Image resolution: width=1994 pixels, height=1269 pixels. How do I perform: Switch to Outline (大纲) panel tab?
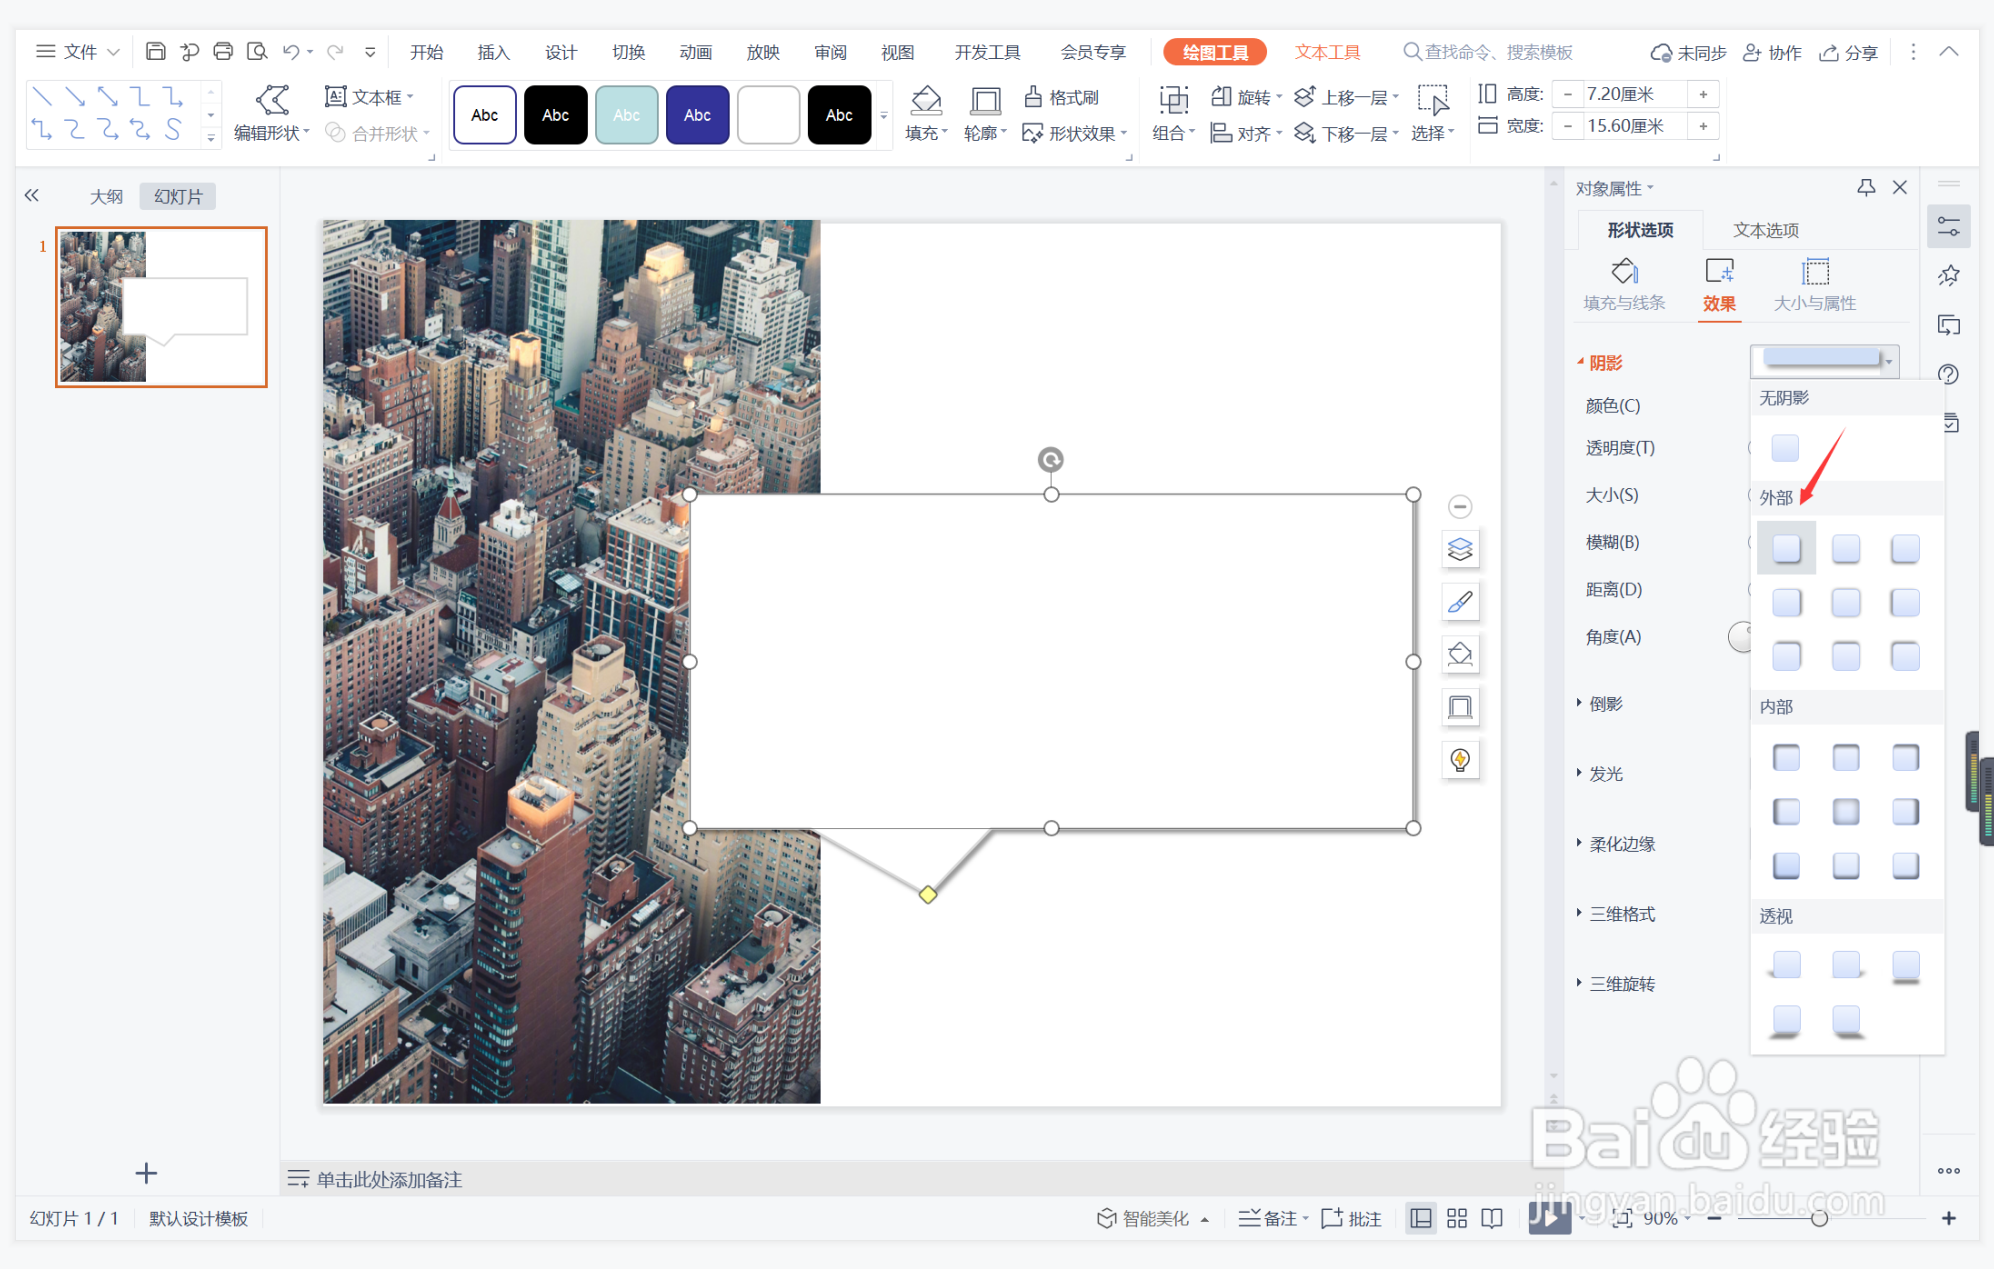pos(106,196)
